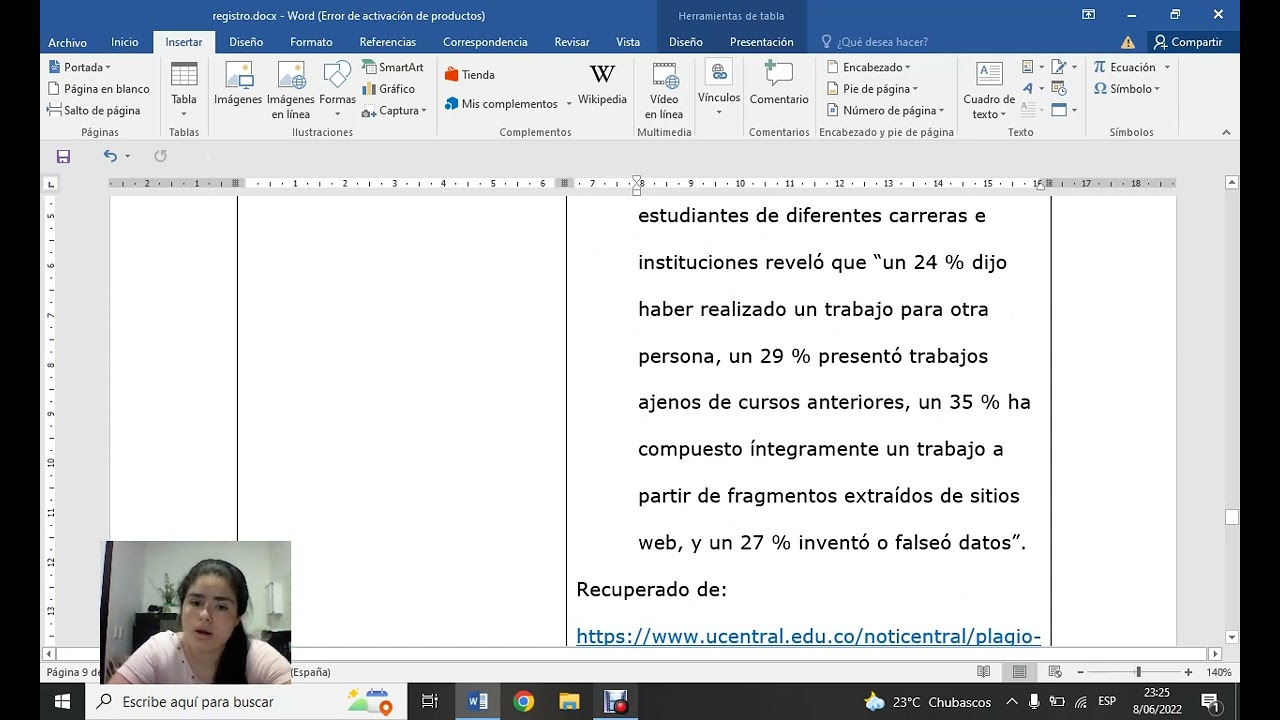Open the Tabla insert button
The width and height of the screenshot is (1280, 720).
(184, 89)
